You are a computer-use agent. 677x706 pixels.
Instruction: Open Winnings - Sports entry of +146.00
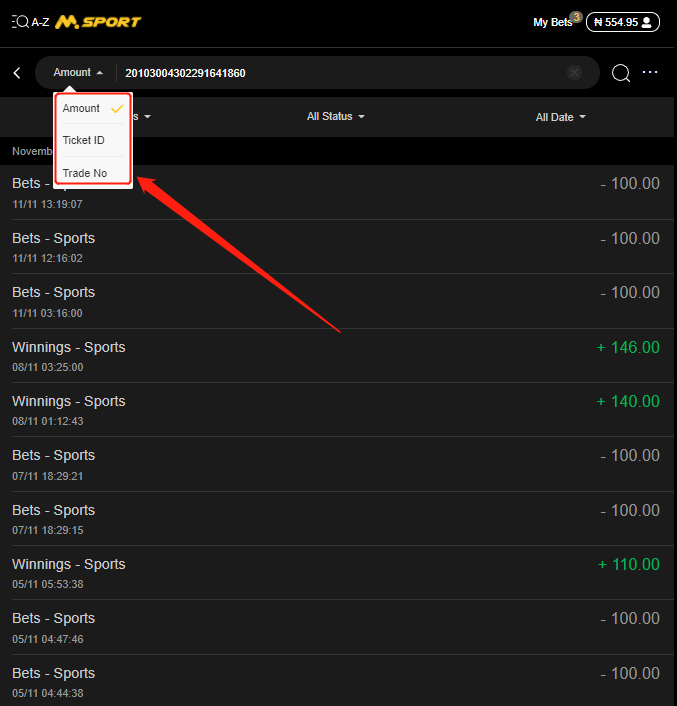coord(338,356)
